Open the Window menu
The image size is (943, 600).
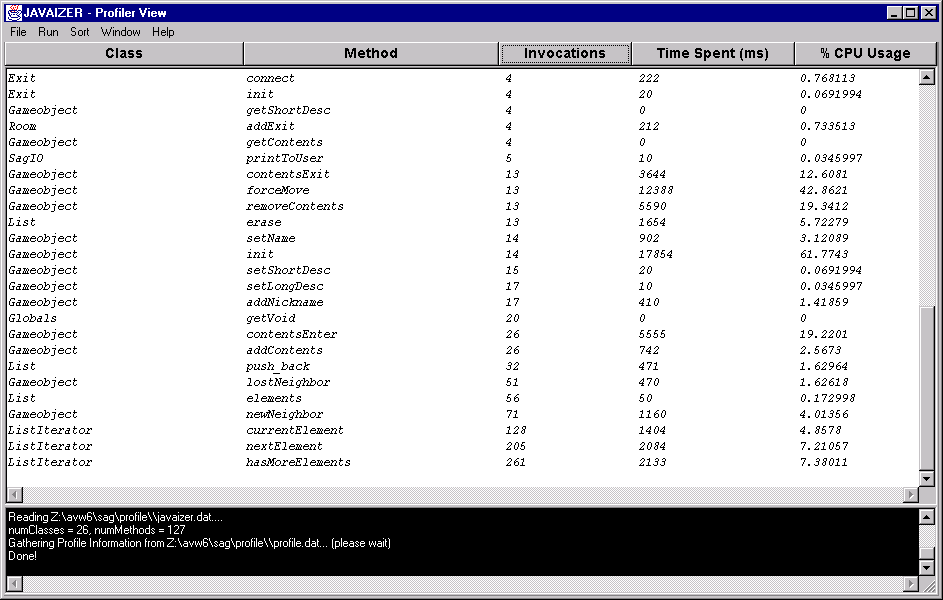click(120, 32)
